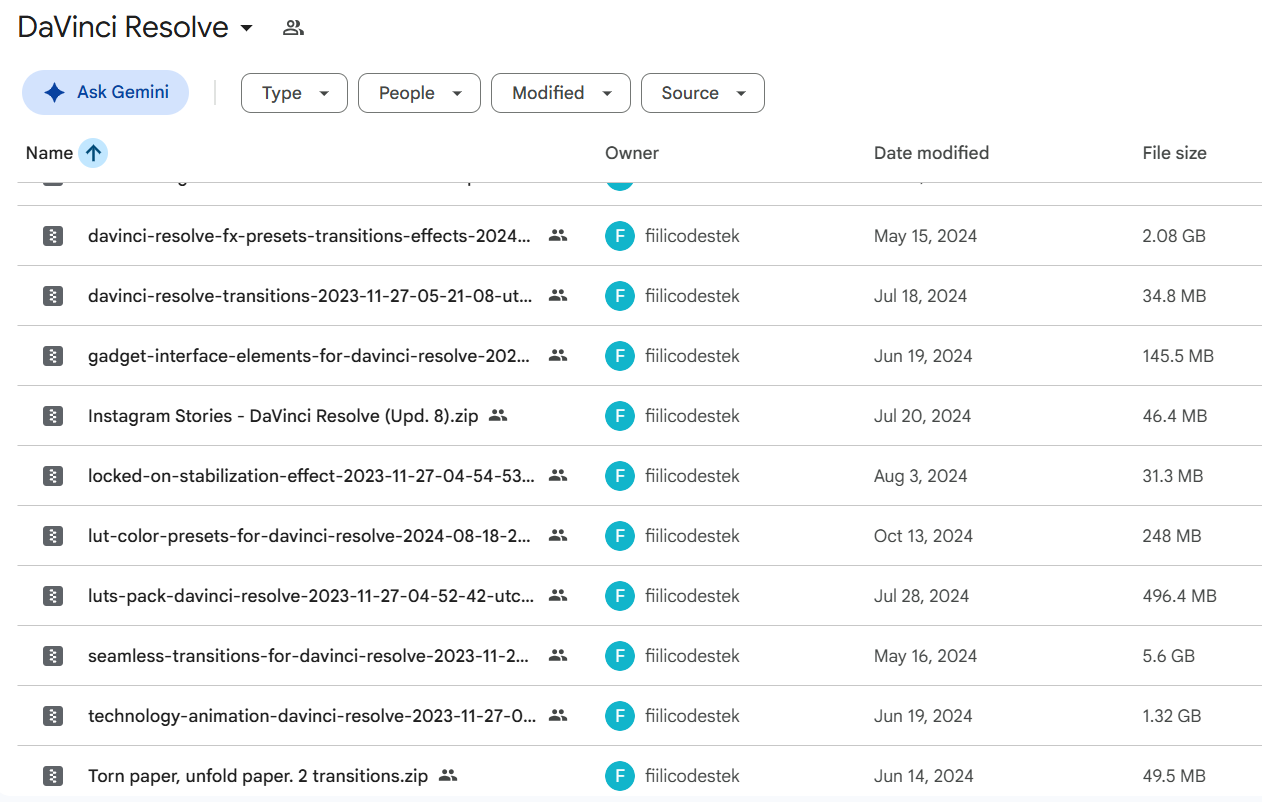
Task: Click the Aug 3, 2024 date
Action: click(x=921, y=476)
